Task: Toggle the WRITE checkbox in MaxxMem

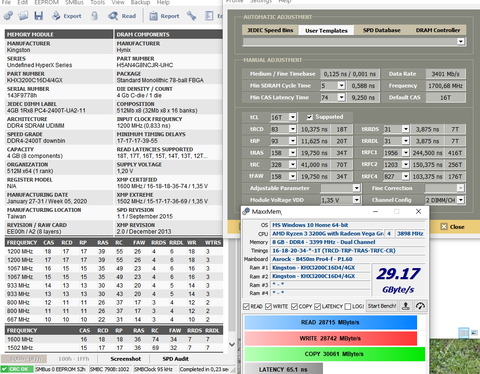Action: [268, 306]
